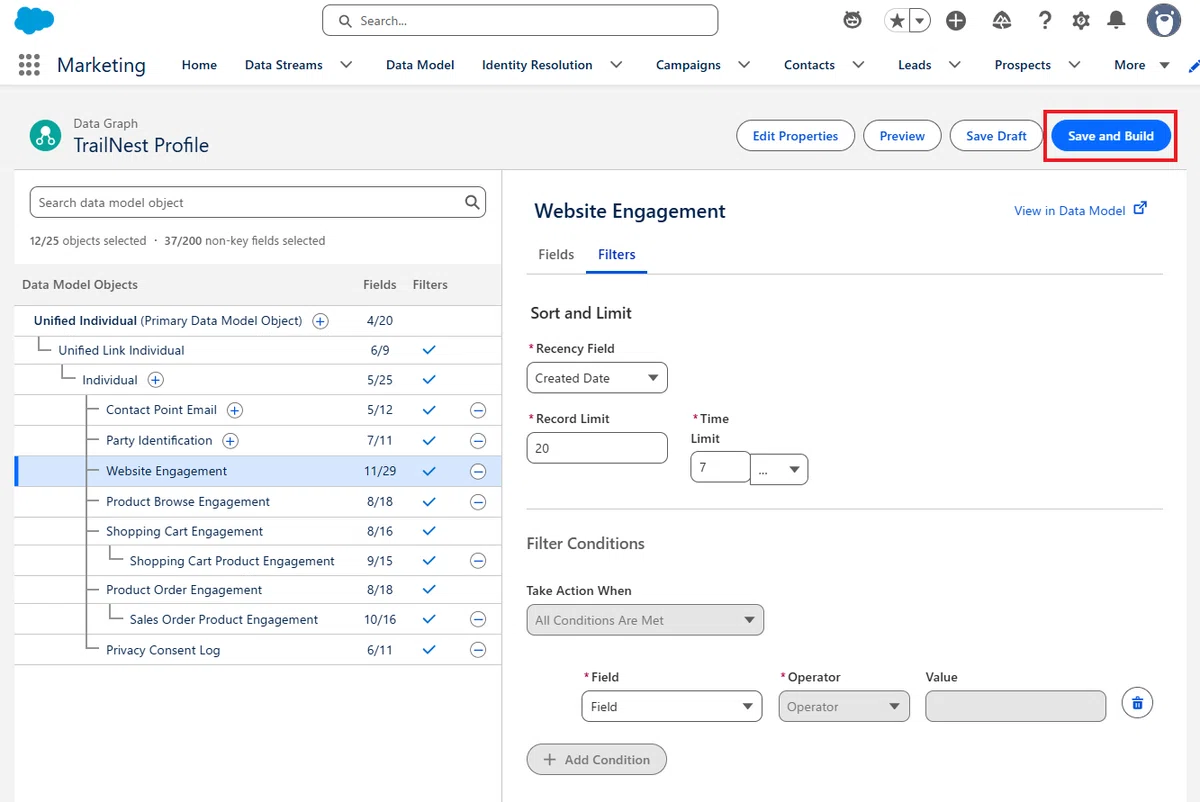Expand the Data Streams nav chevron
Viewport: 1200px width, 802px height.
click(346, 65)
